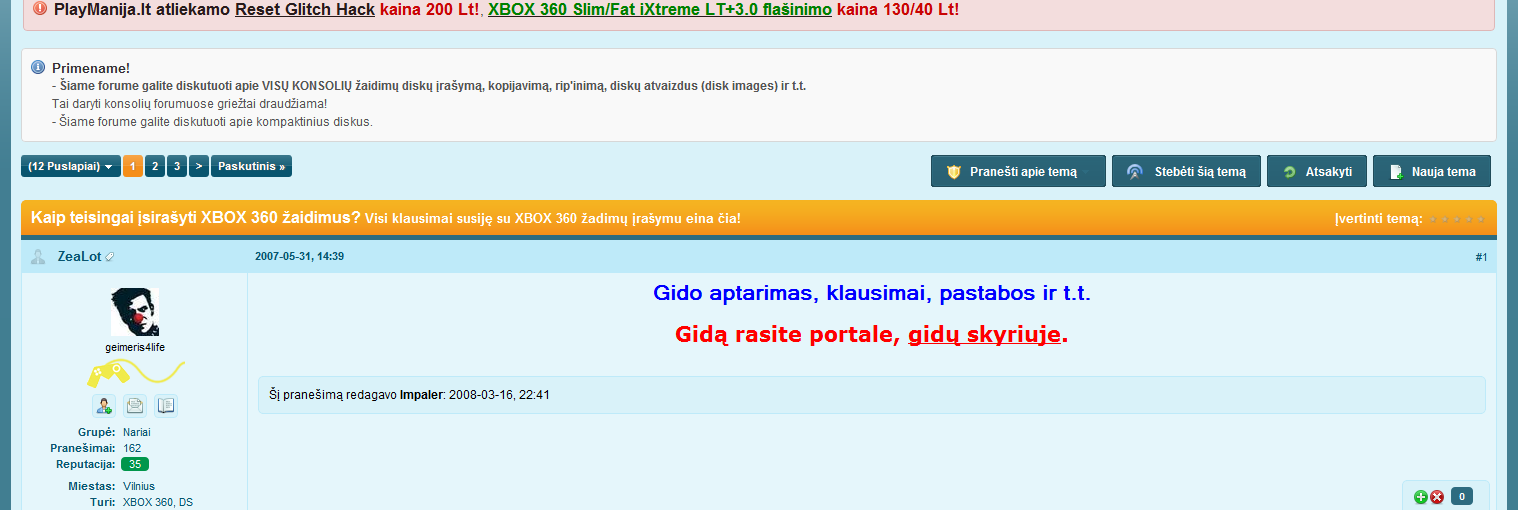Go to page 2 of the topic
This screenshot has width=1518, height=510.
point(155,166)
